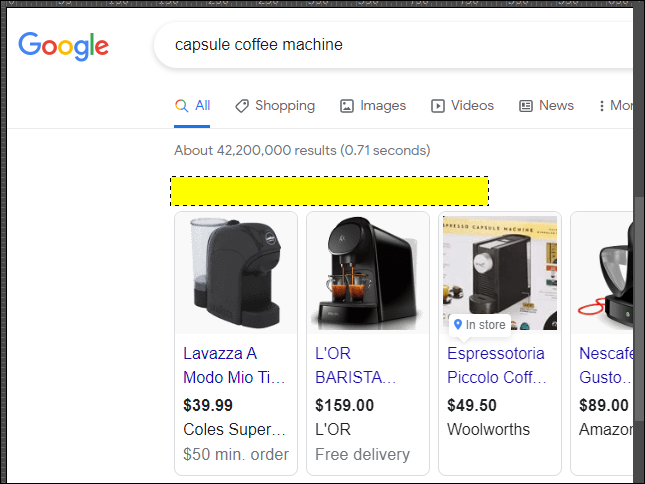Click the Coles Super seller name
645x484 pixels.
point(234,430)
